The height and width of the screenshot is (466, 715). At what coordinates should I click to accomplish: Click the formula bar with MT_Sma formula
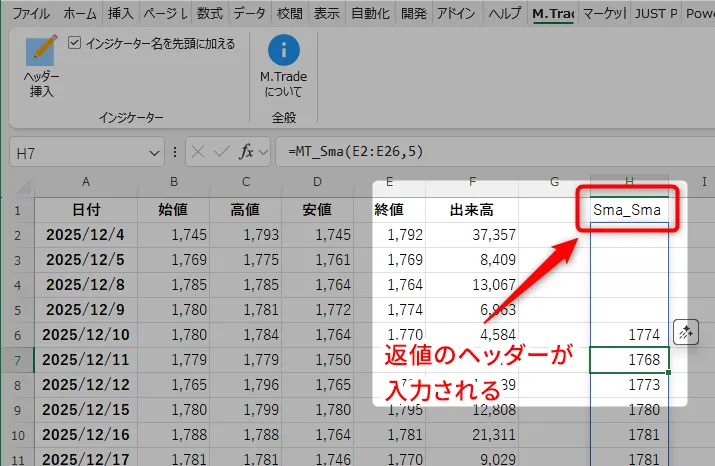(495, 152)
